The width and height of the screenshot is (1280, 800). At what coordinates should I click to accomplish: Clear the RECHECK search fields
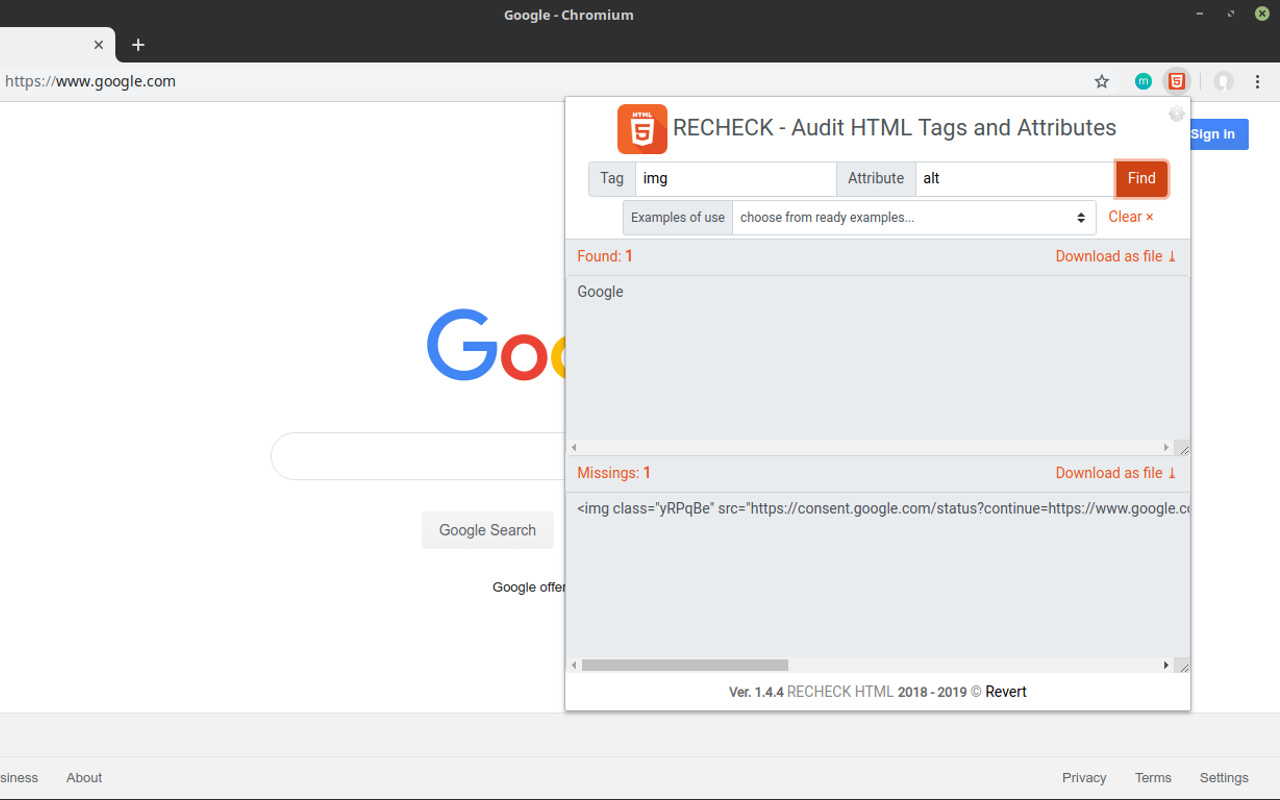click(1130, 217)
